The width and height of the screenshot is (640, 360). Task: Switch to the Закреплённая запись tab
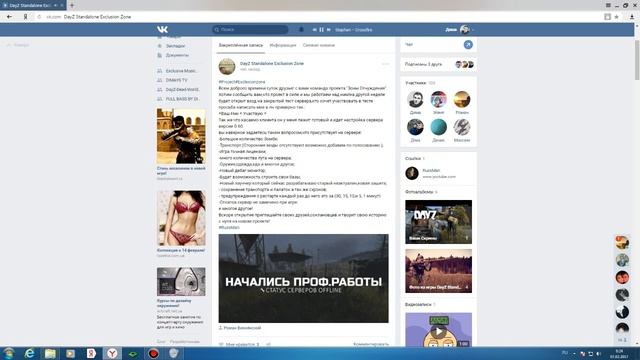click(x=240, y=45)
